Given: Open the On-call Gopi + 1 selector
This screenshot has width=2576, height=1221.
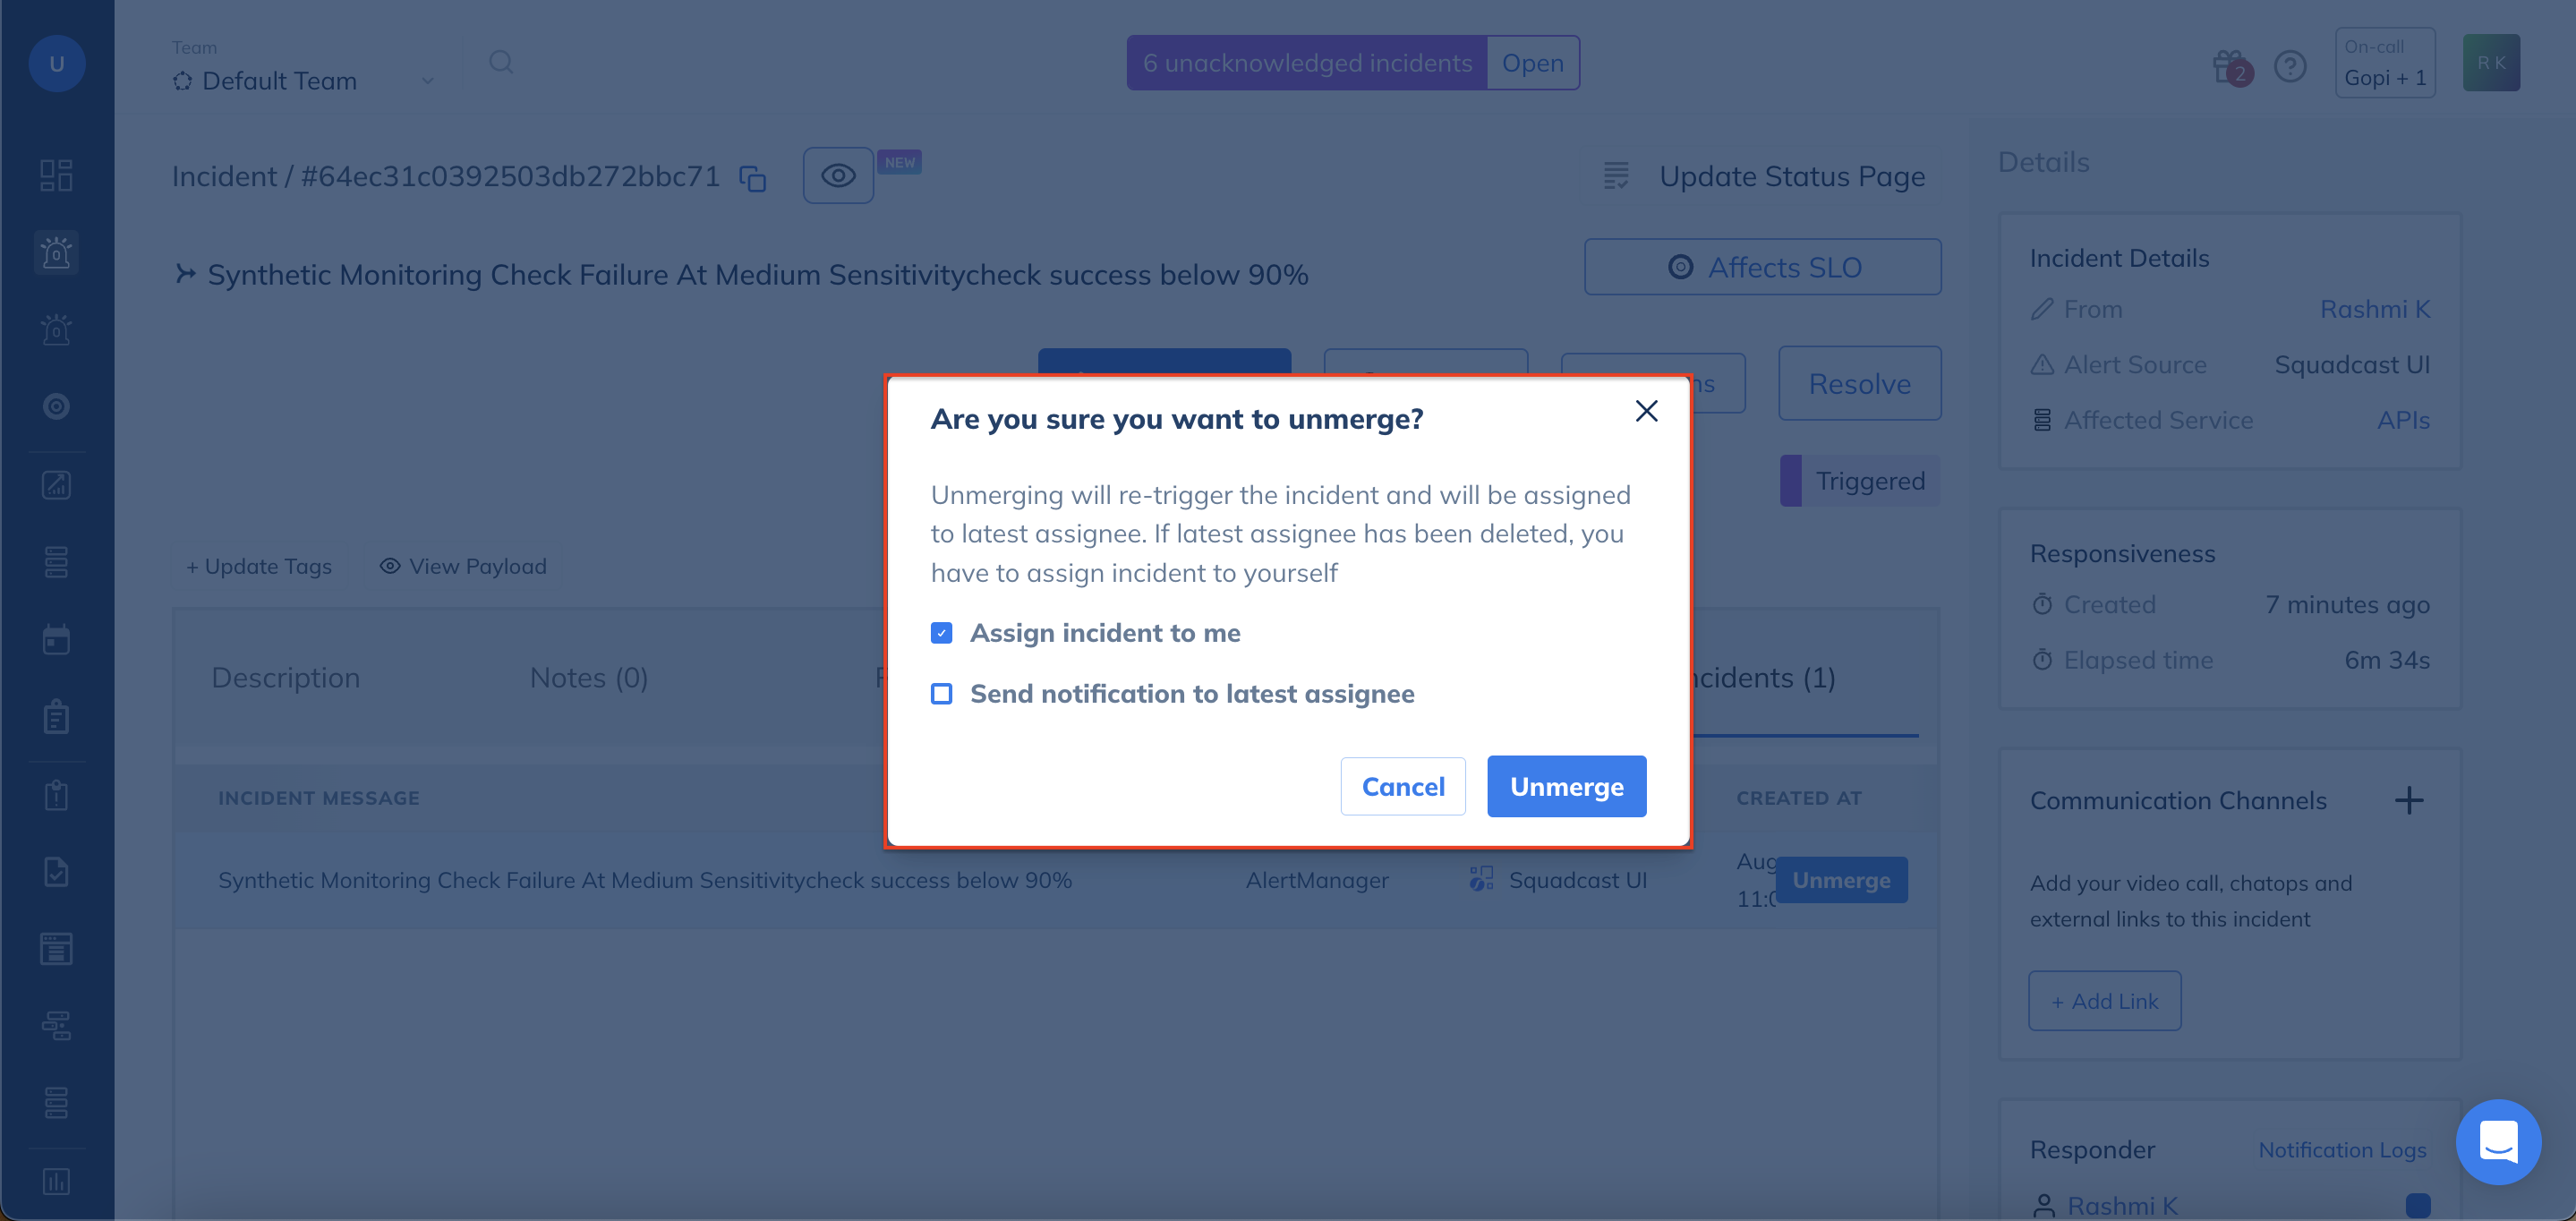Looking at the screenshot, I should click(2385, 63).
